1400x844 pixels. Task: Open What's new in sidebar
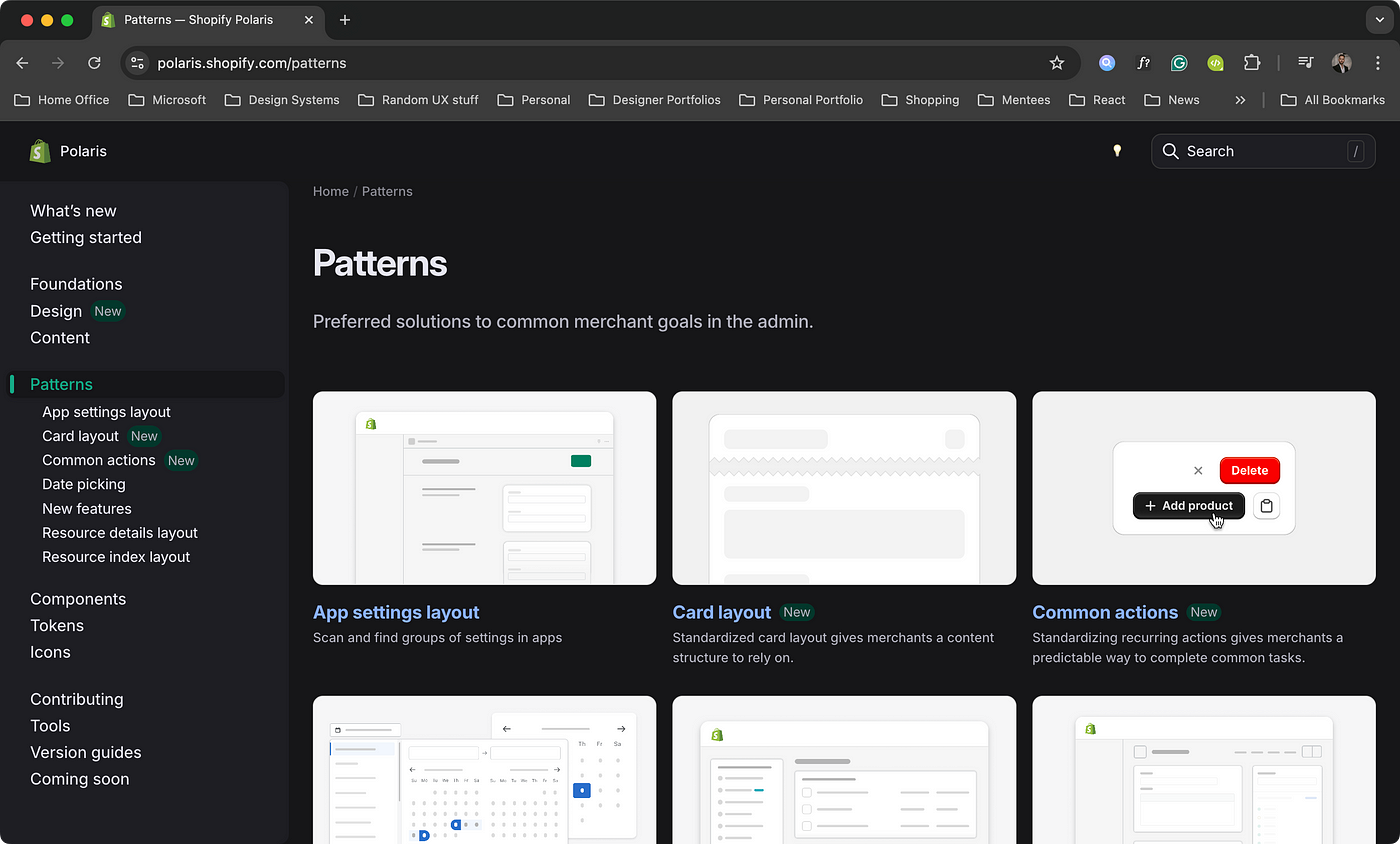[73, 211]
